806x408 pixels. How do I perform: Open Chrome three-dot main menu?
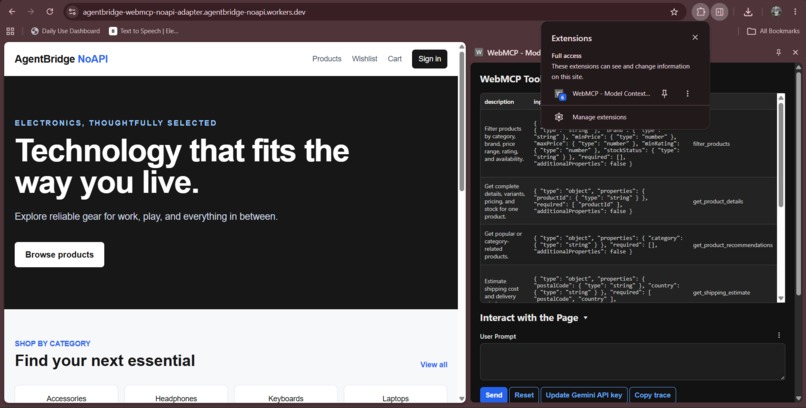(795, 12)
